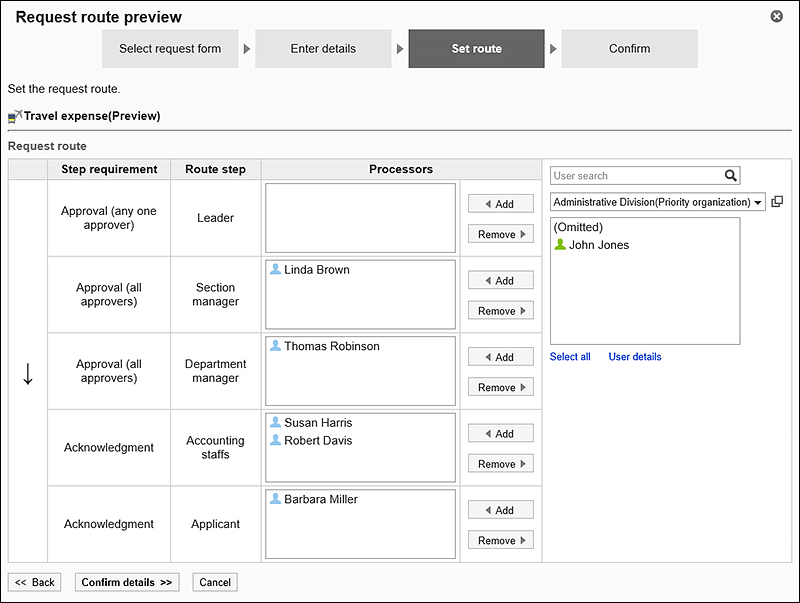The height and width of the screenshot is (603, 800).
Task: Cancel the request route setup
Action: pyautogui.click(x=215, y=582)
